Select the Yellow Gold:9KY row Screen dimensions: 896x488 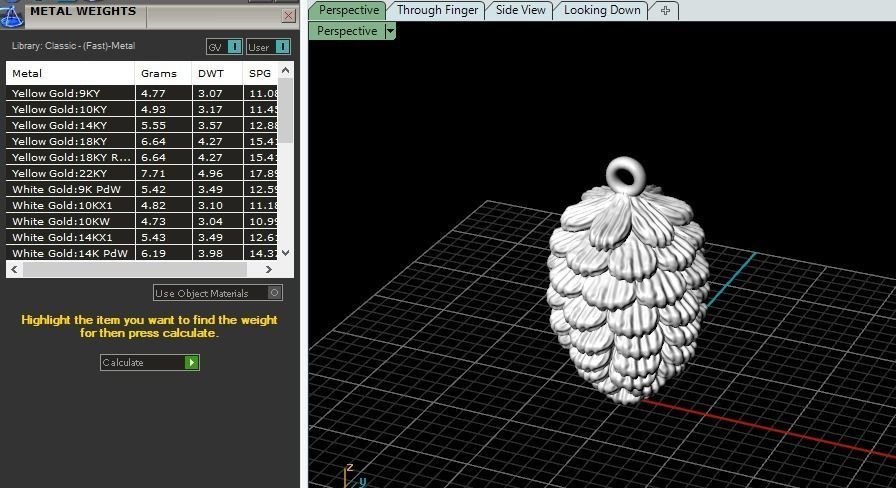tap(142, 93)
